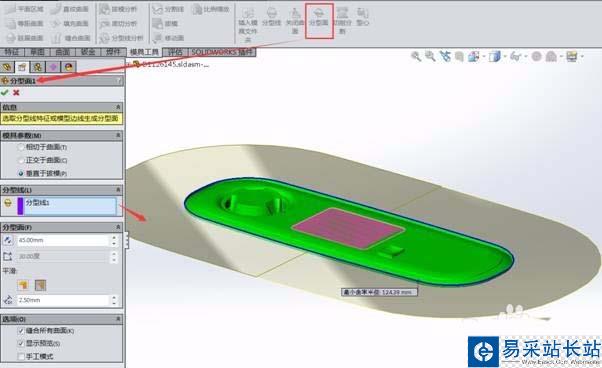Collapse the 选项 (Options) section
The width and height of the screenshot is (602, 368).
coord(118,318)
